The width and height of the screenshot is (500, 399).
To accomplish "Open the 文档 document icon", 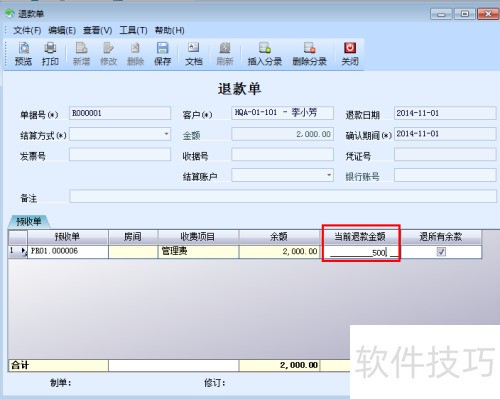I will [193, 53].
